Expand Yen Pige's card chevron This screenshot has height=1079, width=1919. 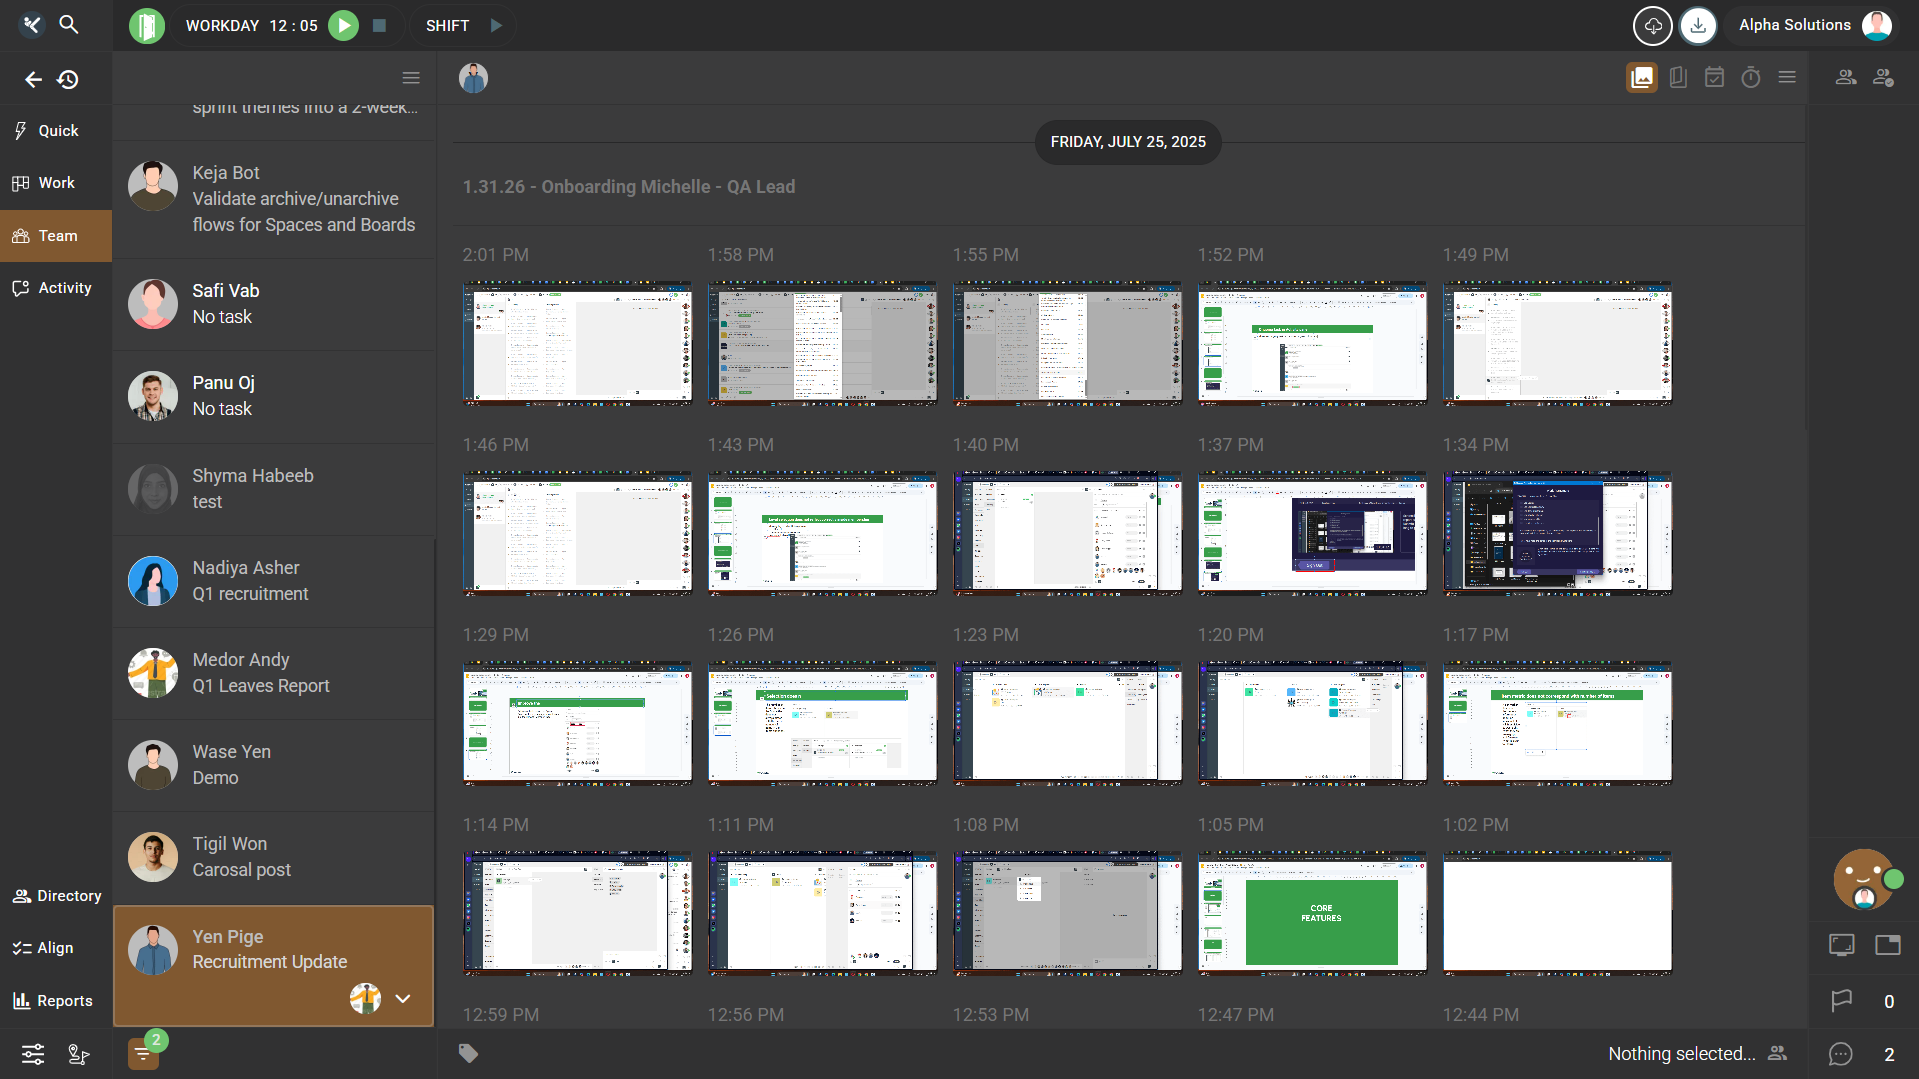coord(403,999)
